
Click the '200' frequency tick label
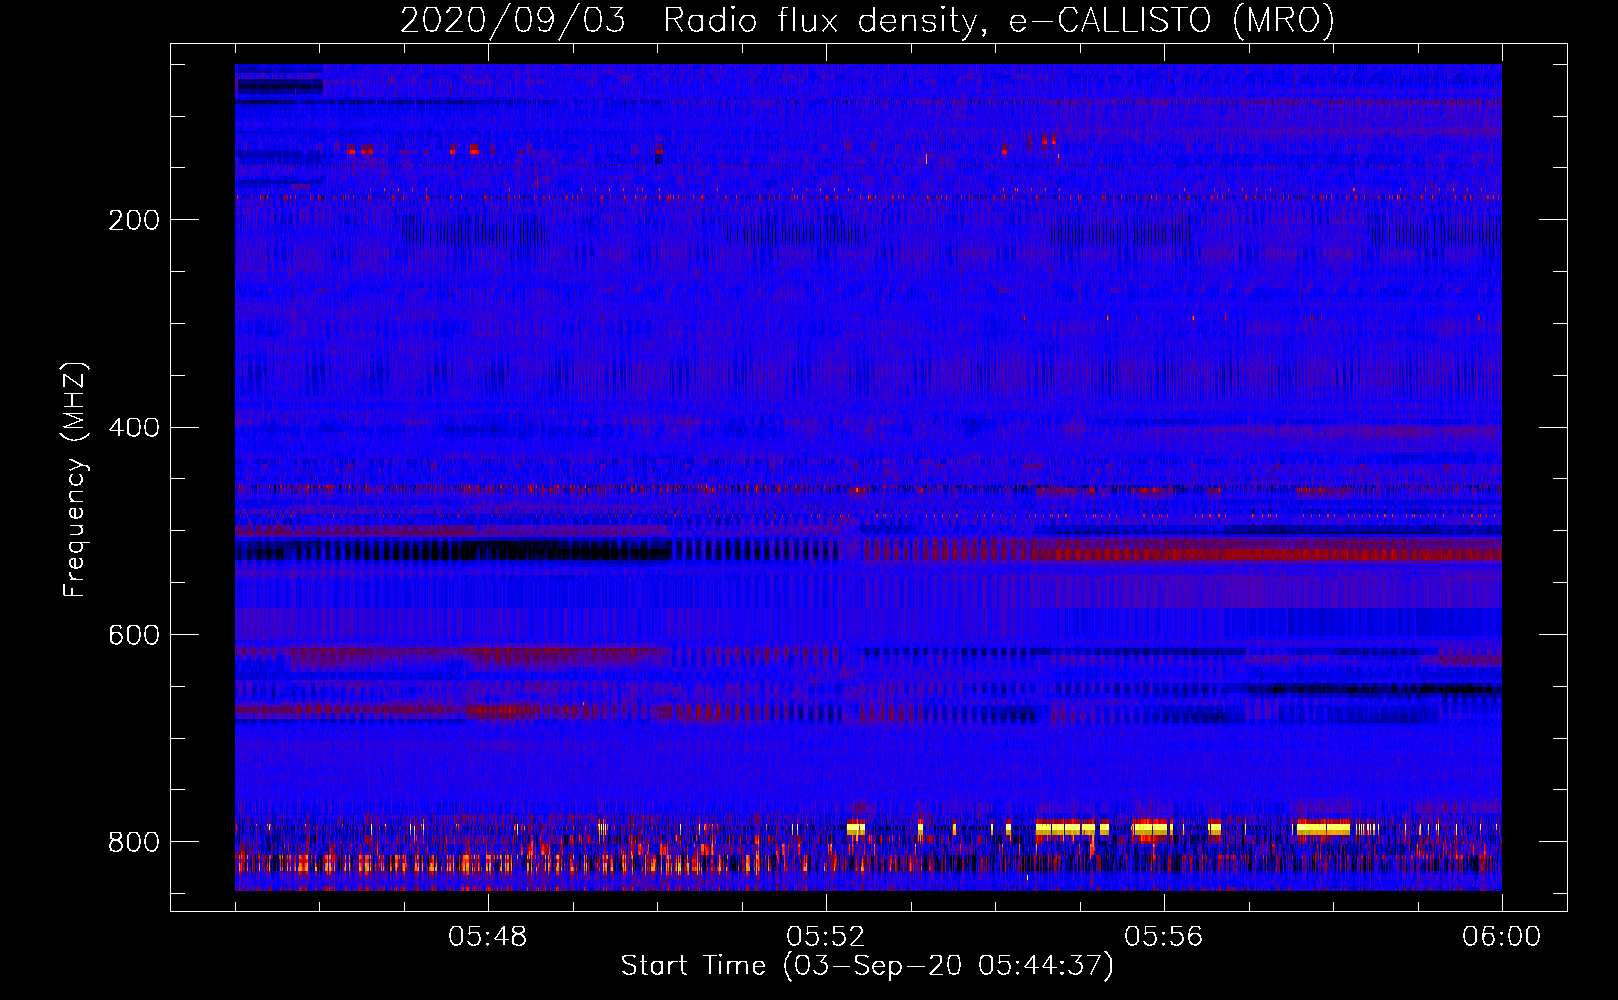point(134,220)
